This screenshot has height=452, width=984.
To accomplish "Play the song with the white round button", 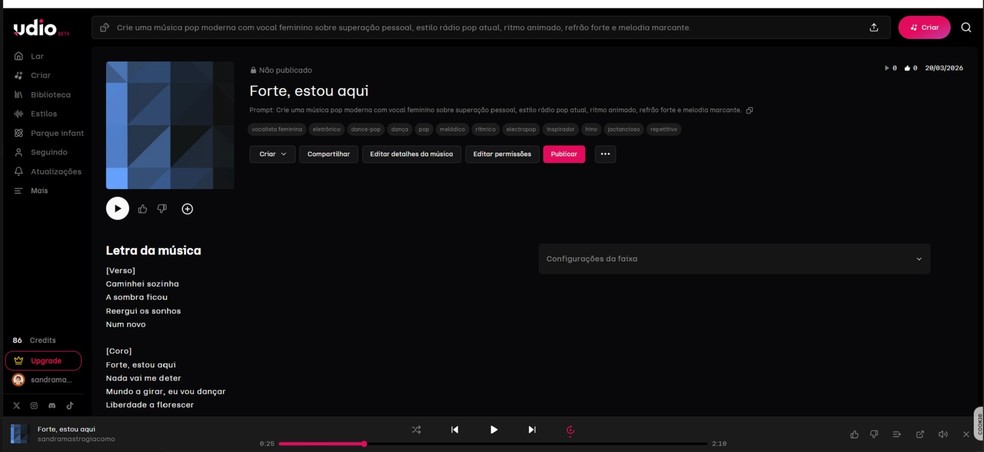I will coord(117,208).
